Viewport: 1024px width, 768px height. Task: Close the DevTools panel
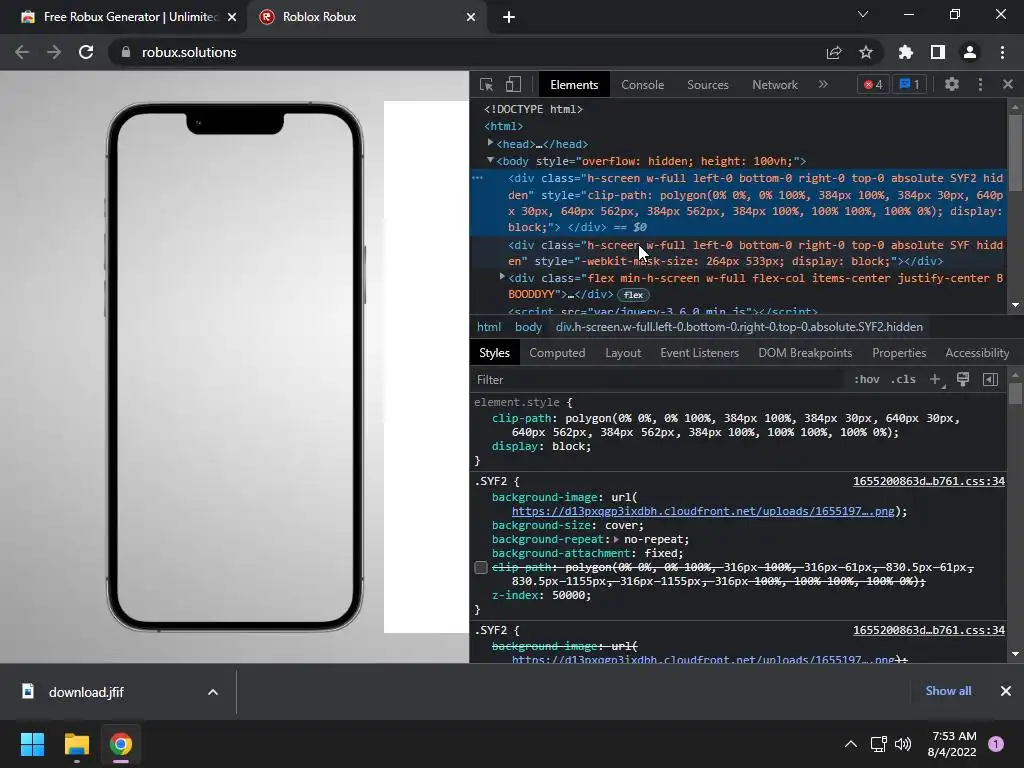(1008, 84)
